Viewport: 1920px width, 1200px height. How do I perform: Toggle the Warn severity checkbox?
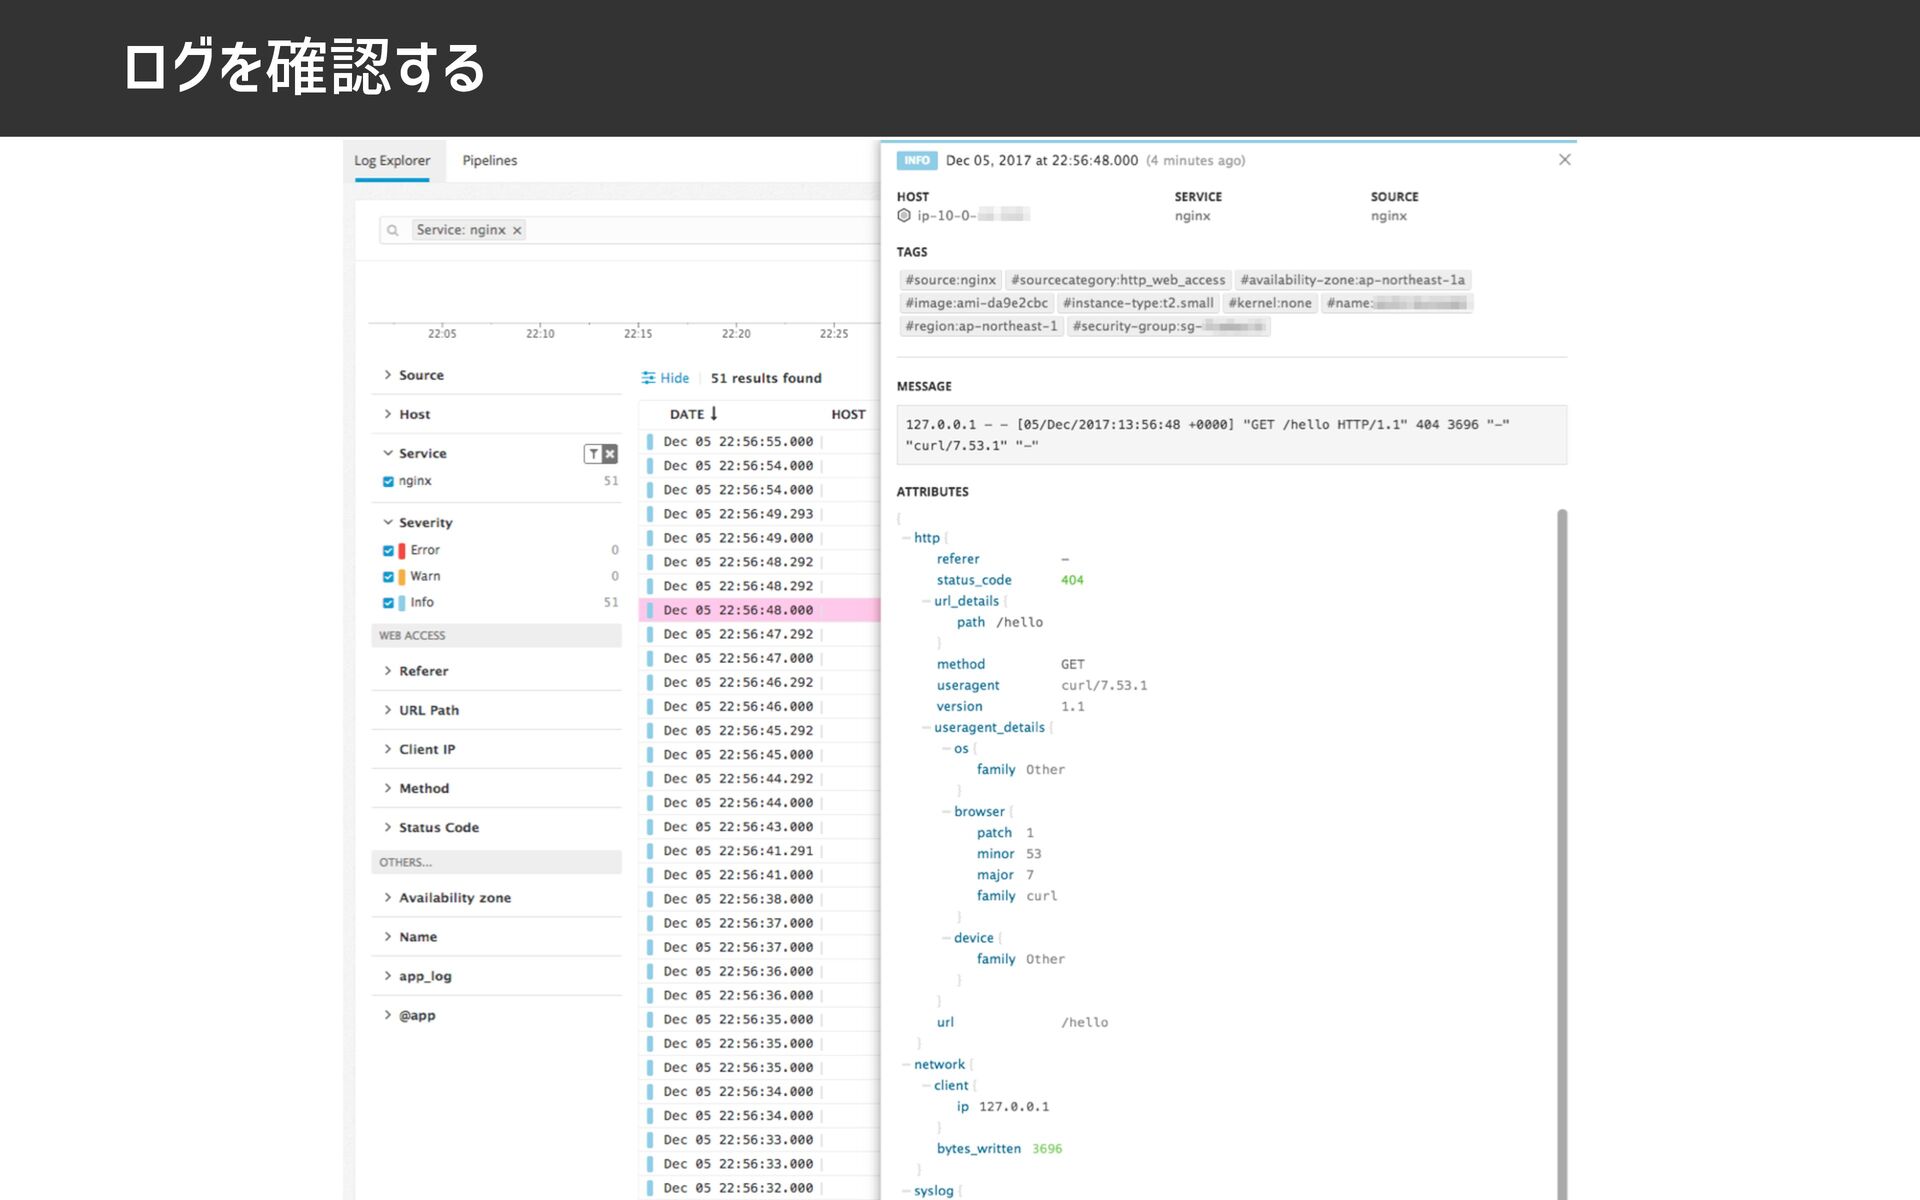[388, 576]
